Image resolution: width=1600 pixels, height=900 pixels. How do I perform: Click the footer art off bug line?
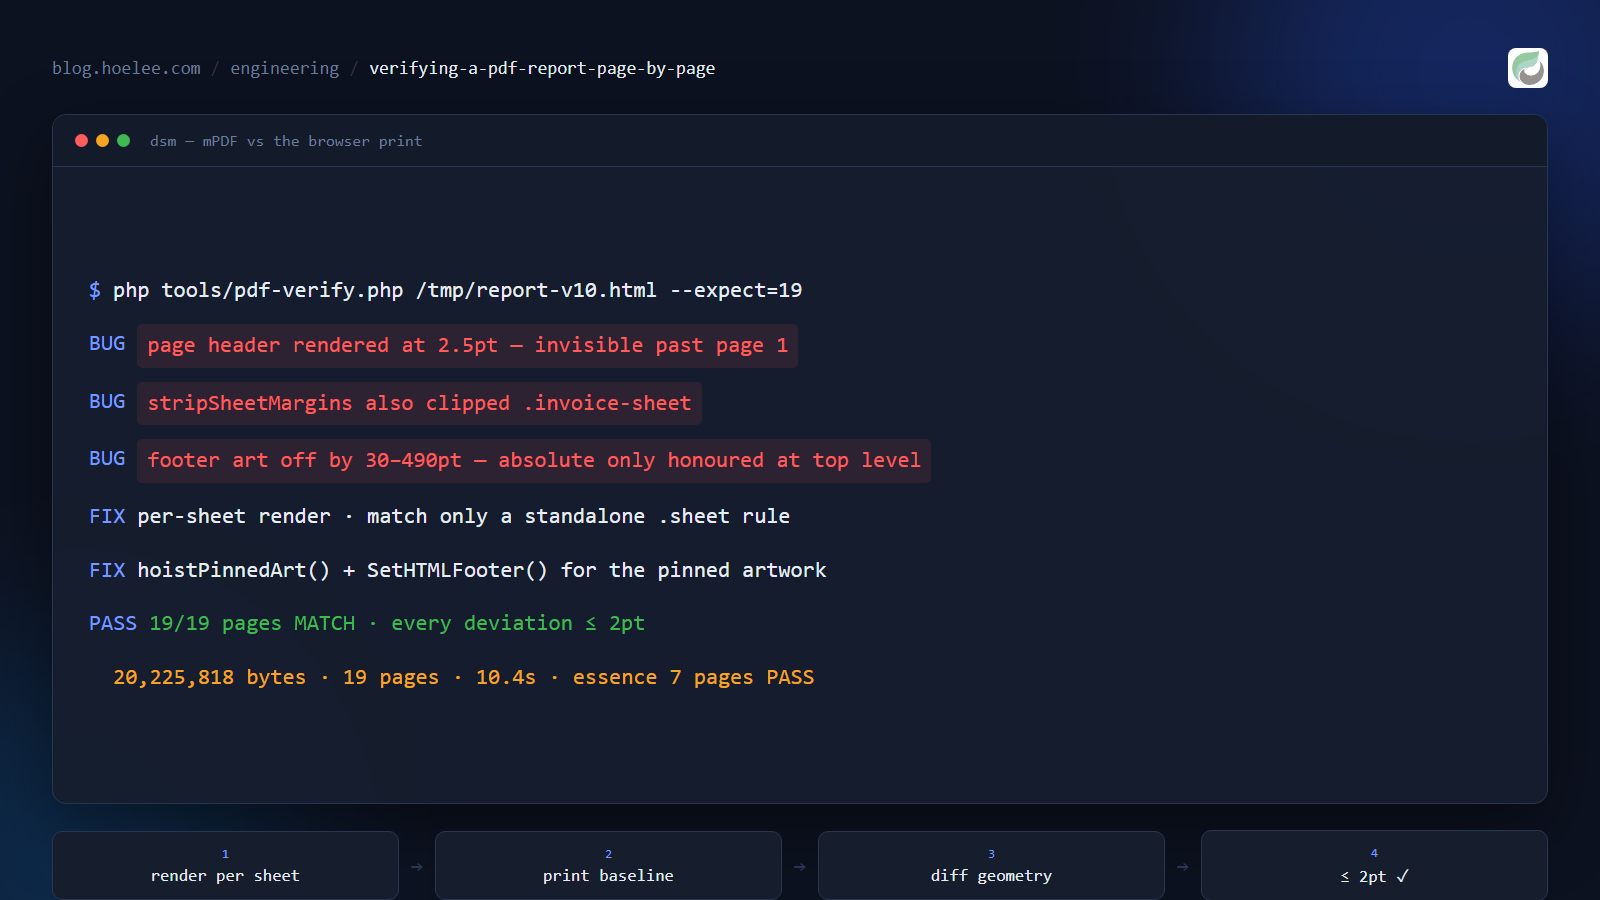[534, 461]
